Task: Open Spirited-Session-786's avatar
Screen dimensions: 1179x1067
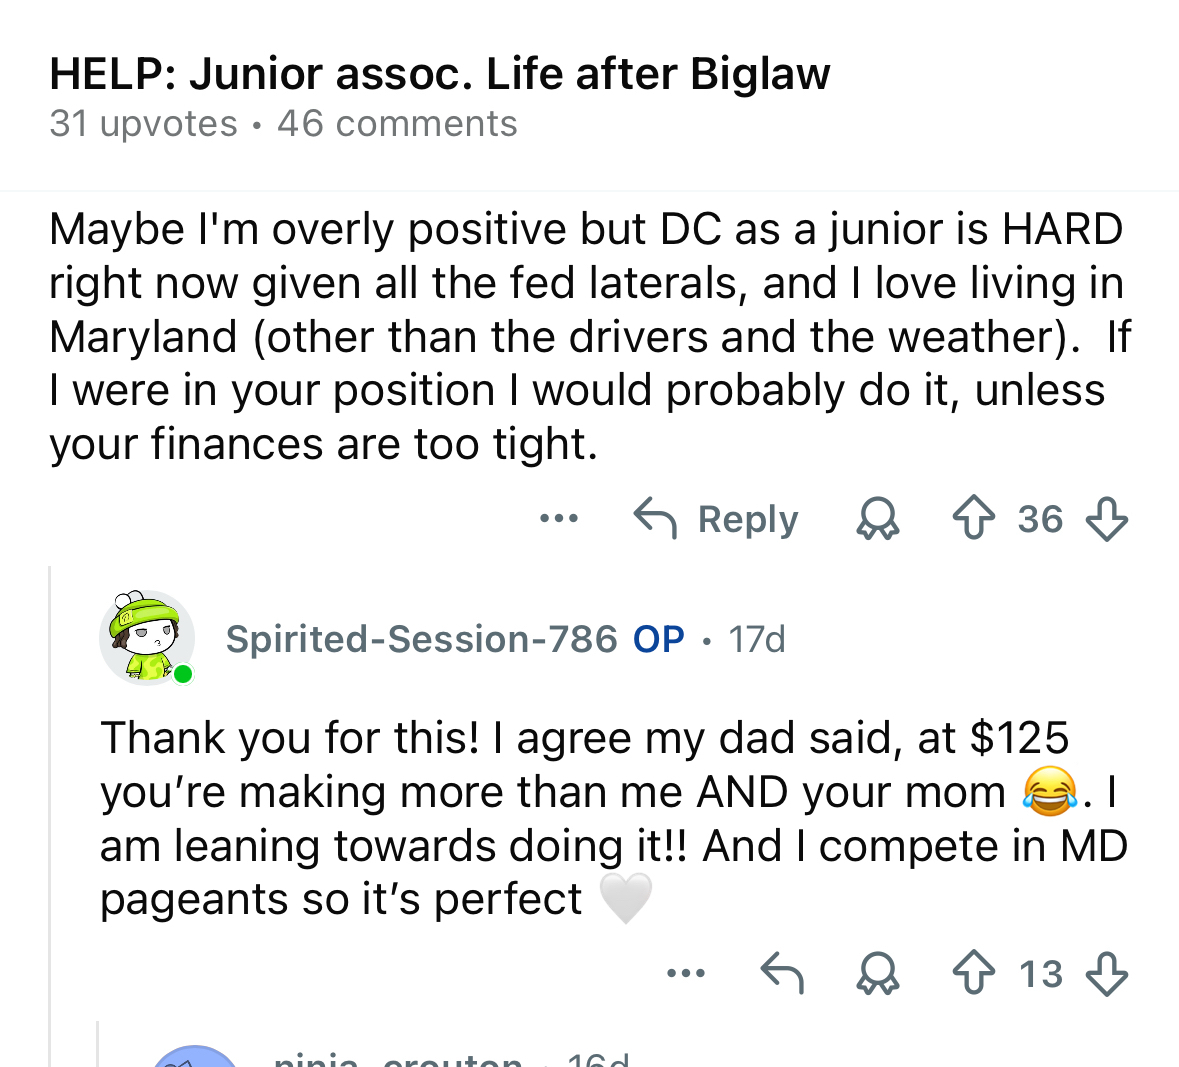Action: point(147,638)
